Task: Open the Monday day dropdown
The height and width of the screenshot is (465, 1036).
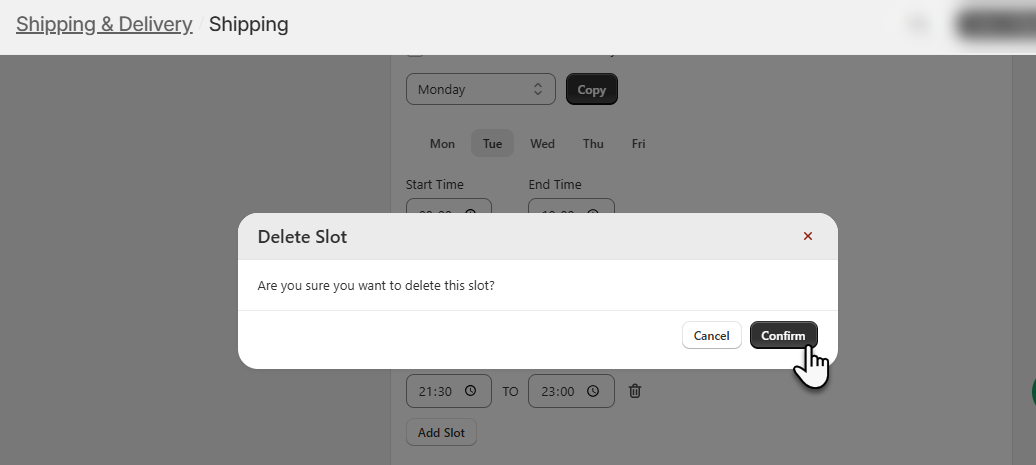Action: click(480, 89)
